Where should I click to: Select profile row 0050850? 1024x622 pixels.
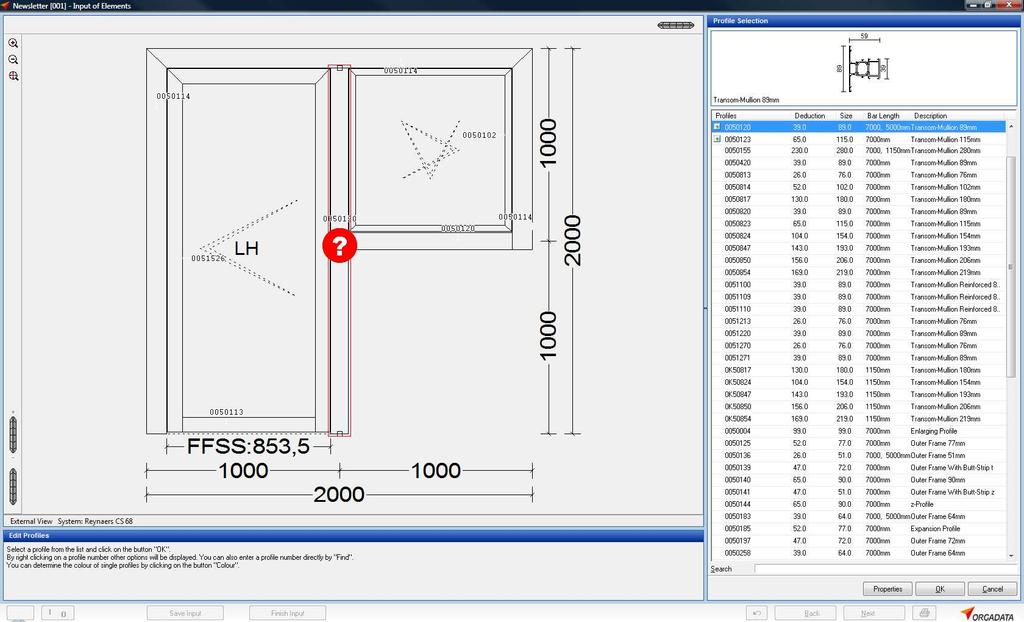pyautogui.click(x=859, y=261)
